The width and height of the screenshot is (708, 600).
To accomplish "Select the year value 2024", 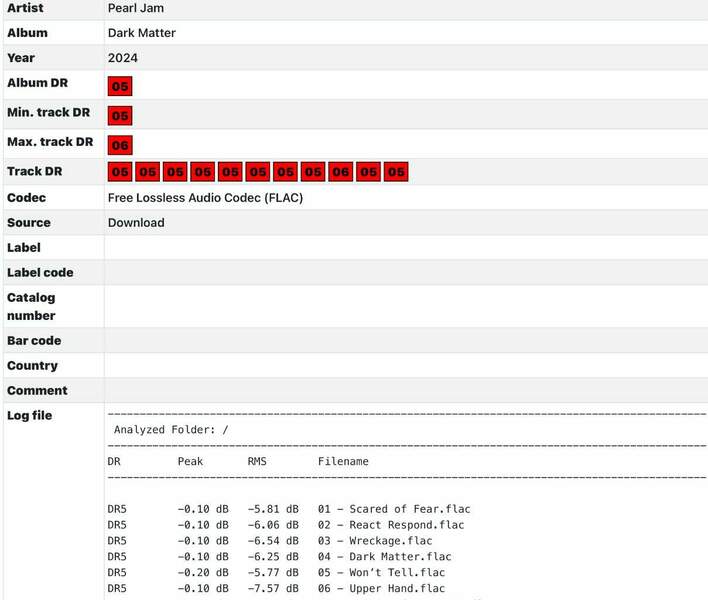I will click(x=123, y=58).
